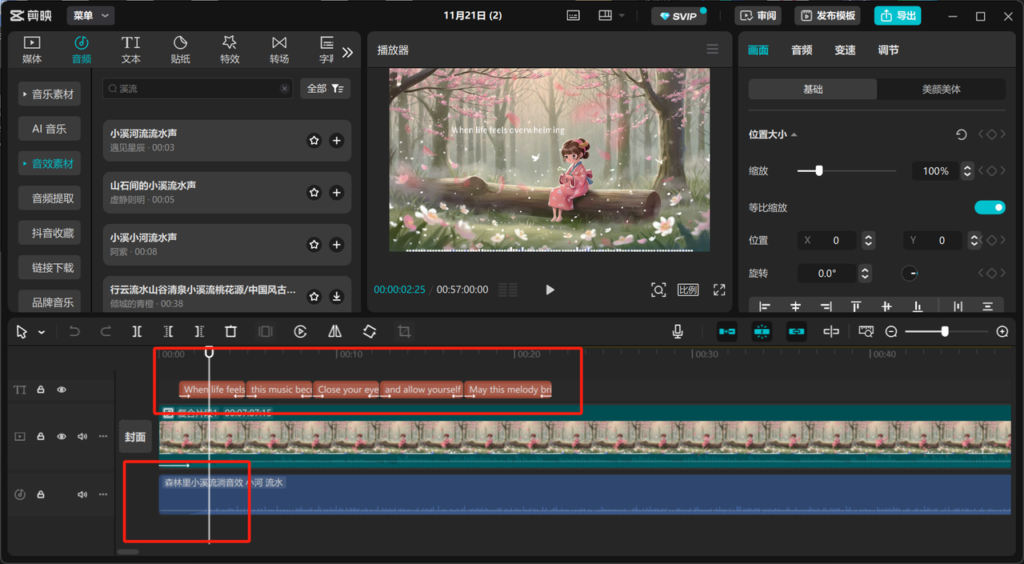Clear the search text with the x icon
Screen dimensions: 1024x564
pos(285,88)
